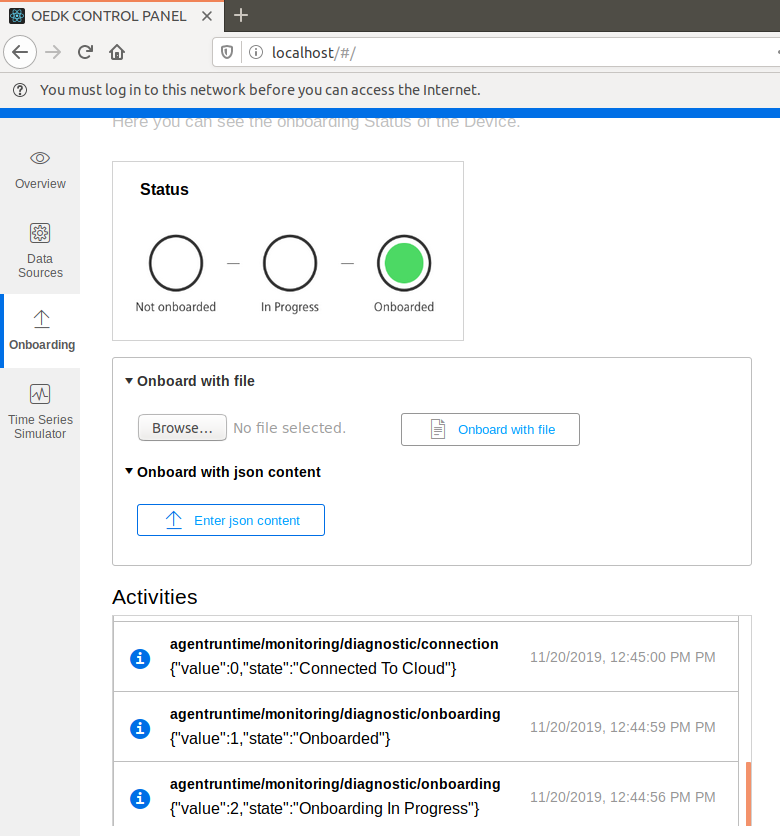Go back with browser back arrow
Screen dimensions: 780x836
point(20,52)
